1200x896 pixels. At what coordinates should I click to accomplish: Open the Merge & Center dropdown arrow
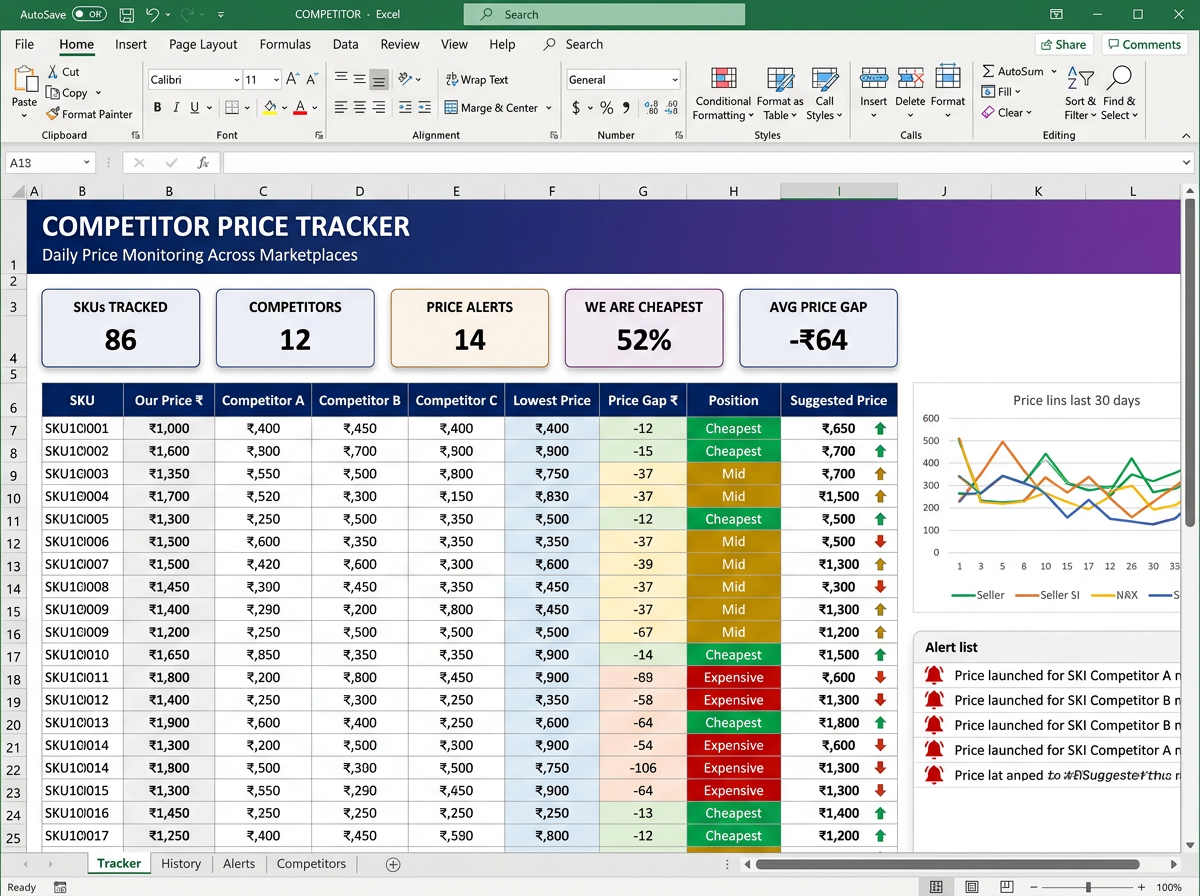point(547,108)
